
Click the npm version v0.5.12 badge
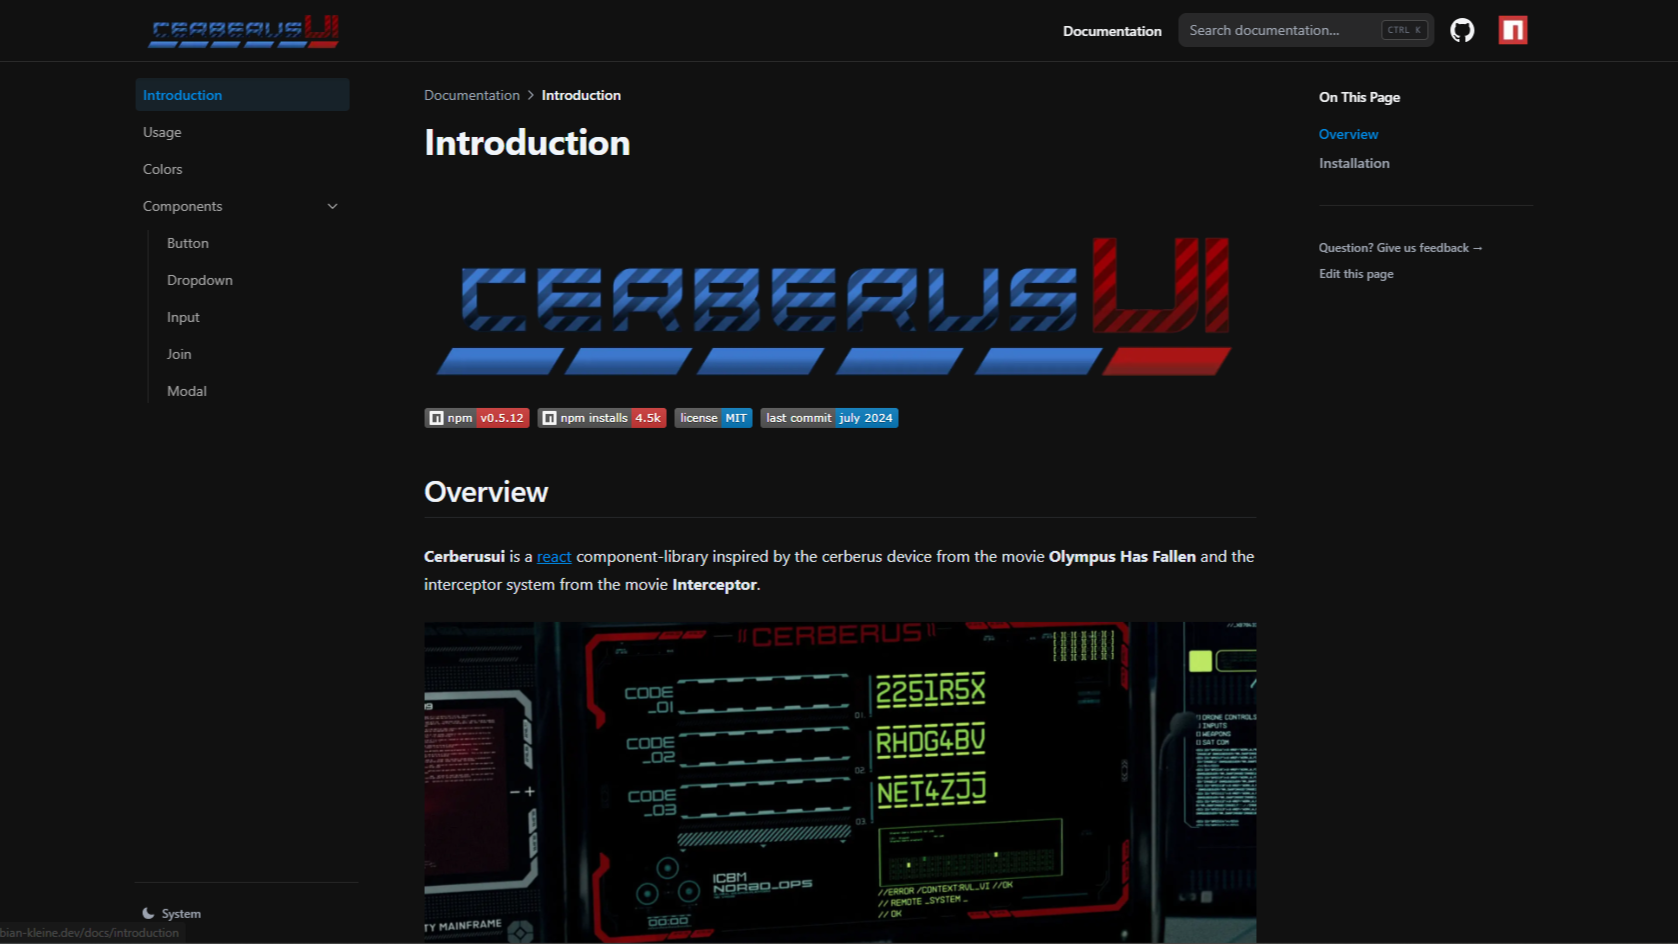coord(477,418)
